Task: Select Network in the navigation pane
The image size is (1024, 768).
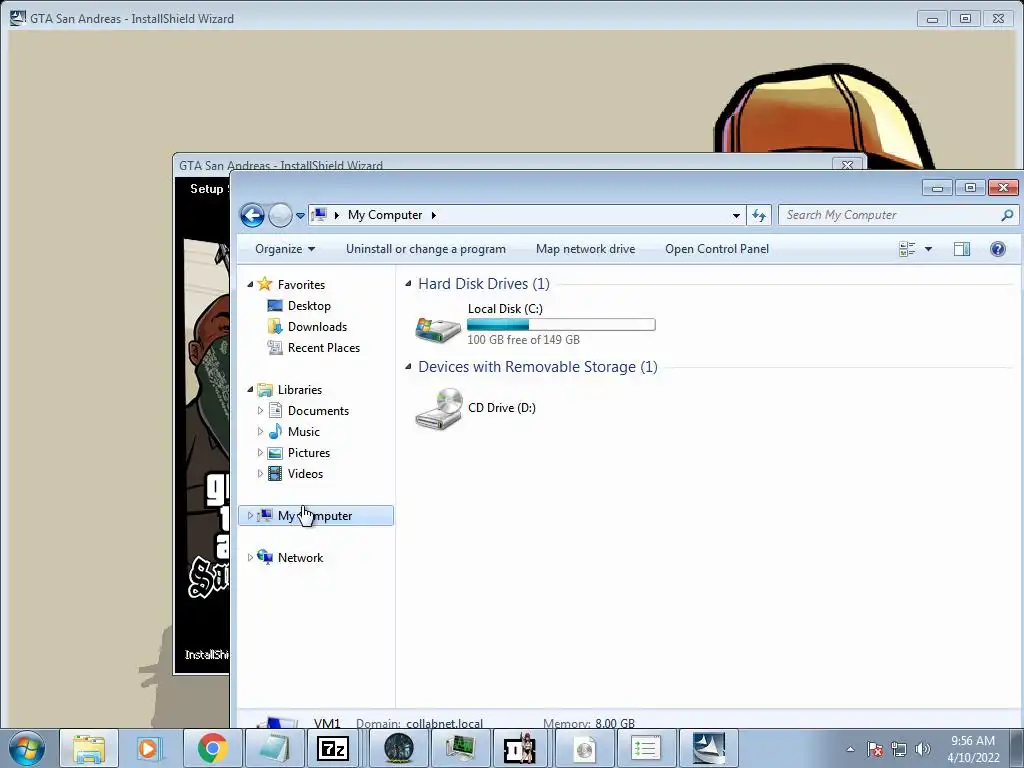Action: tap(300, 558)
